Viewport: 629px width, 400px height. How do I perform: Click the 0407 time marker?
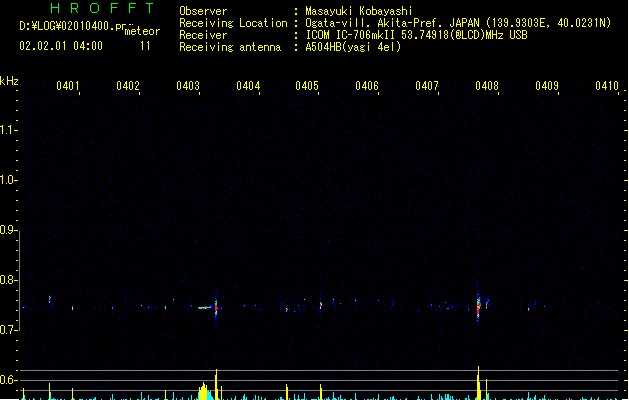(x=427, y=86)
